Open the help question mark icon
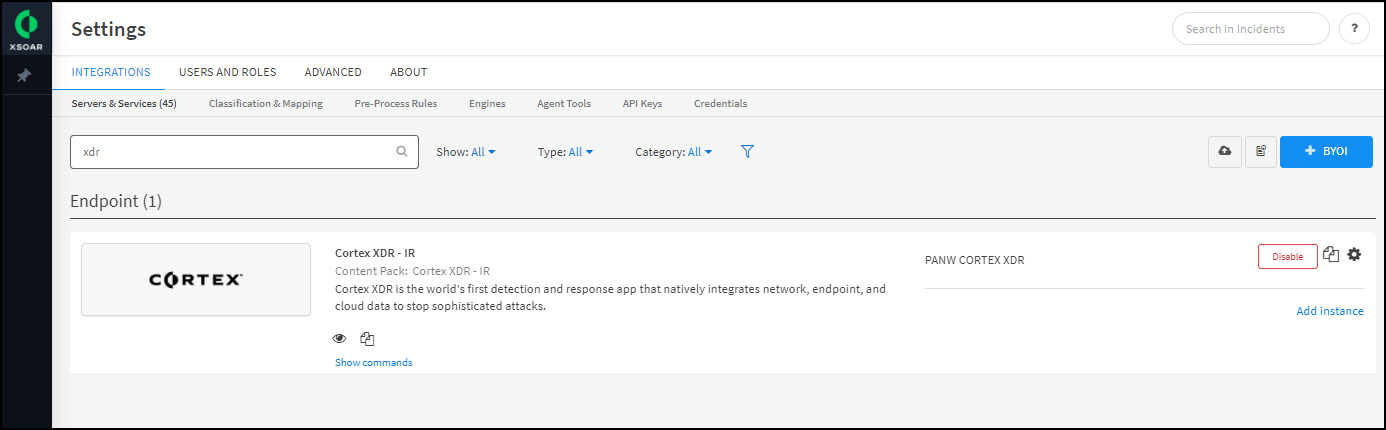1386x430 pixels. 1354,29
